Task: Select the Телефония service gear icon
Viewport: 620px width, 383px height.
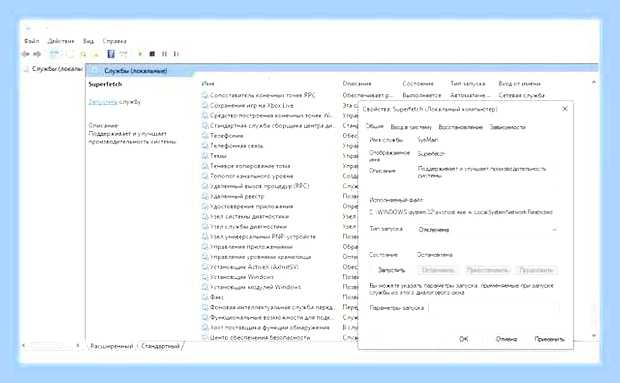Action: click(205, 136)
